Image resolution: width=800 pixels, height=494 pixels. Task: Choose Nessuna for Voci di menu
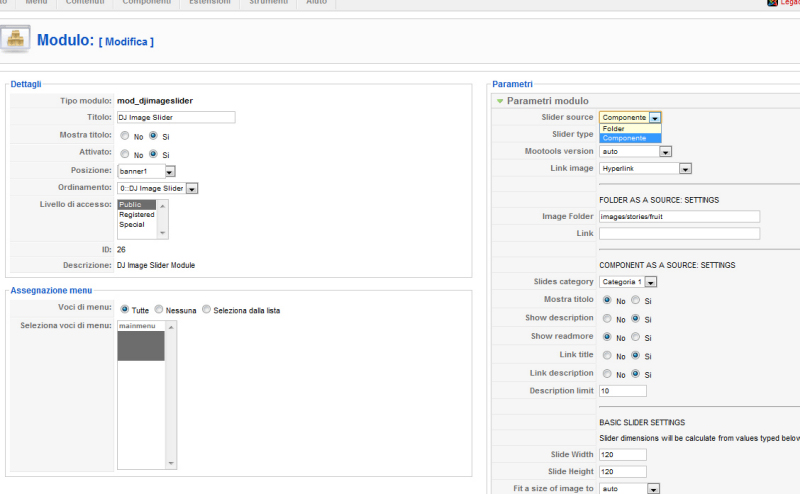point(159,309)
